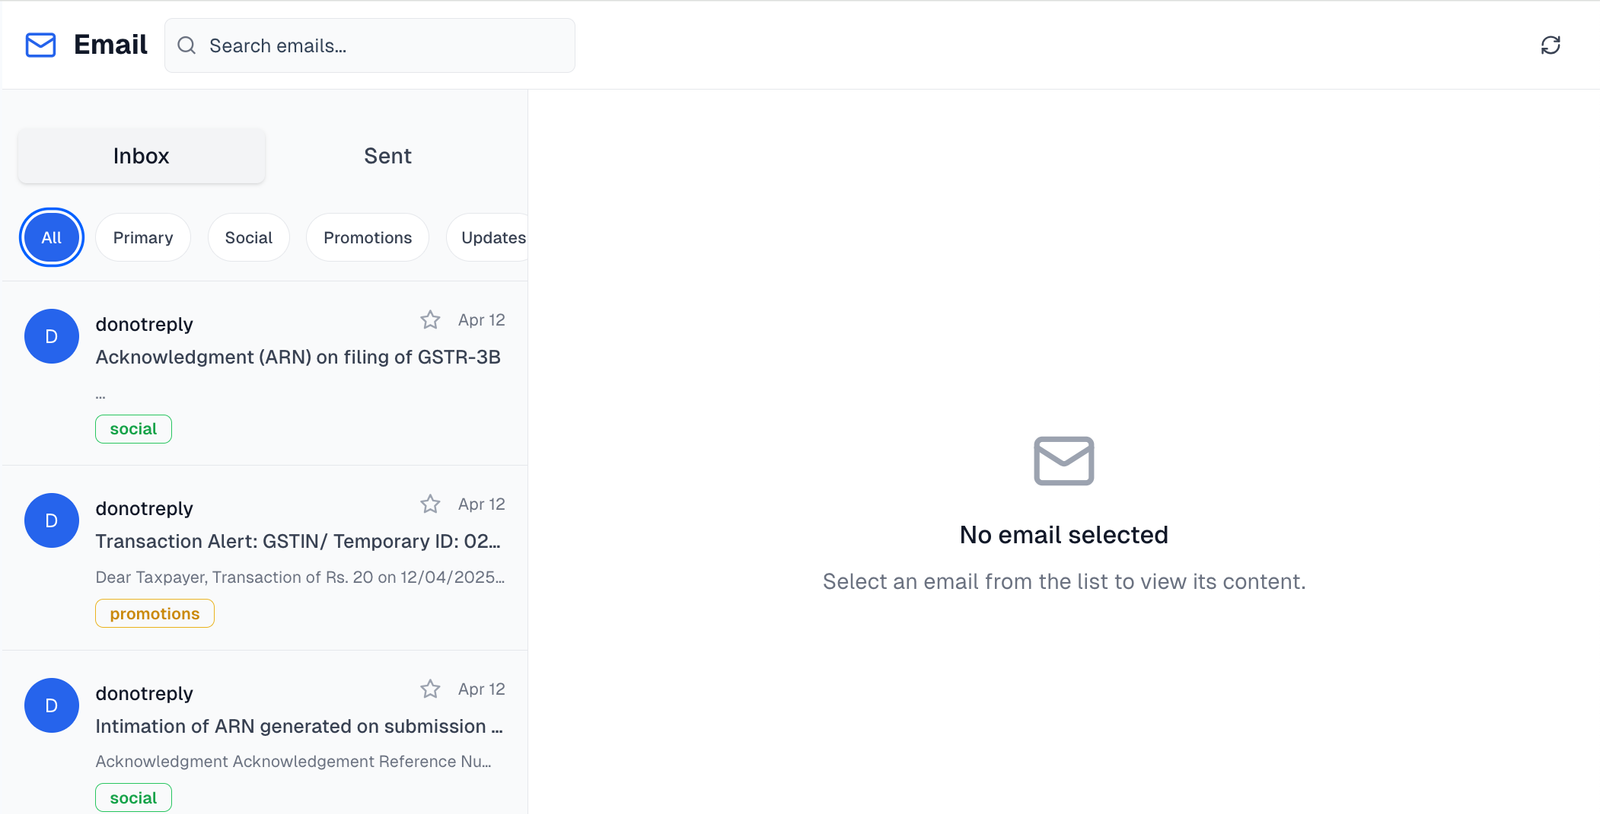1600x814 pixels.
Task: Focus the Search emails input field
Action: point(370,45)
